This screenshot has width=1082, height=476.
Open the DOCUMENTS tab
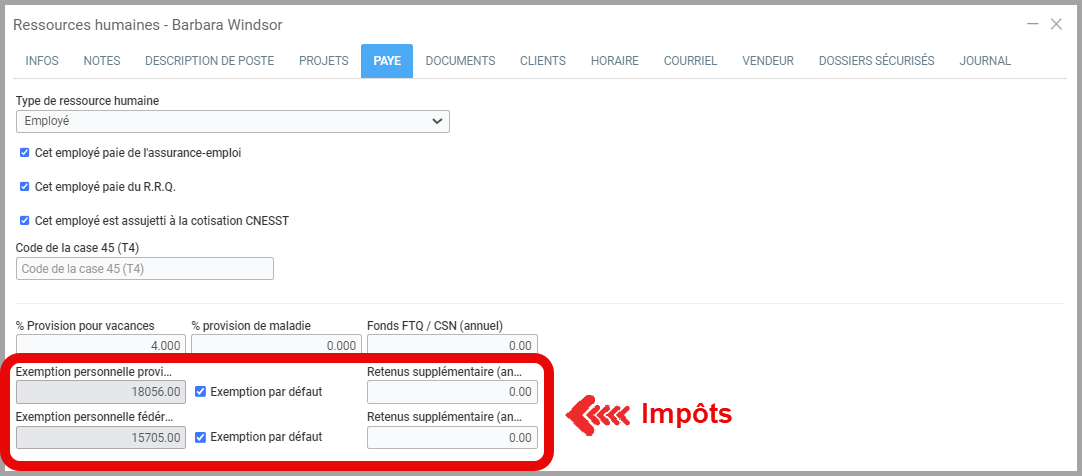click(x=460, y=61)
